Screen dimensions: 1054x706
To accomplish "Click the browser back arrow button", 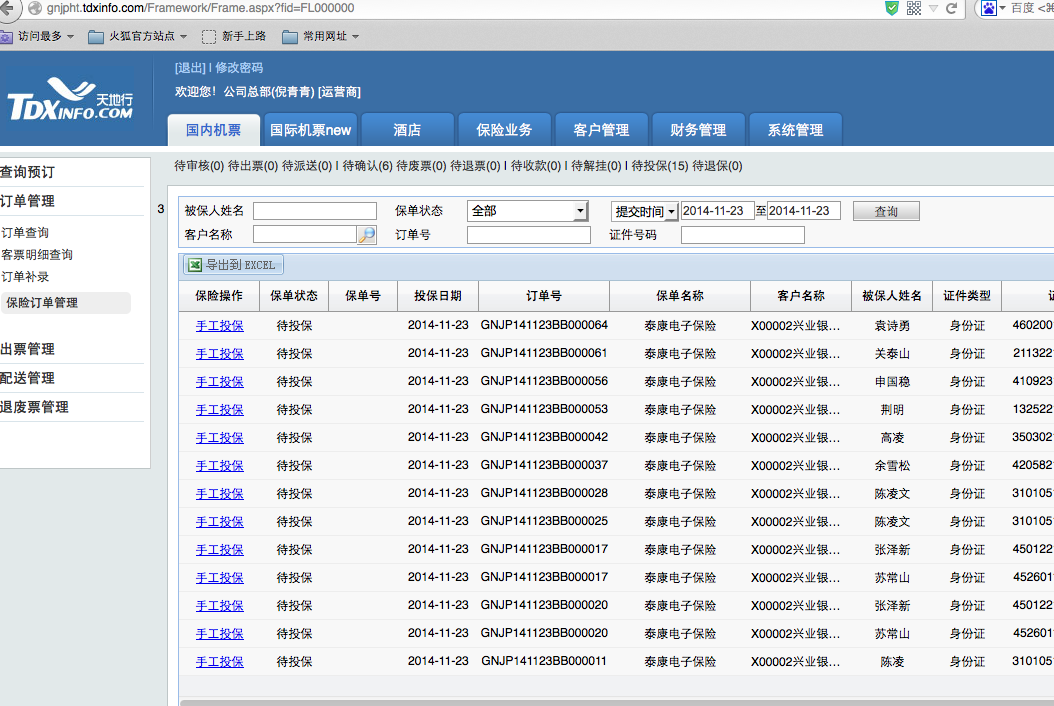I will point(7,7).
